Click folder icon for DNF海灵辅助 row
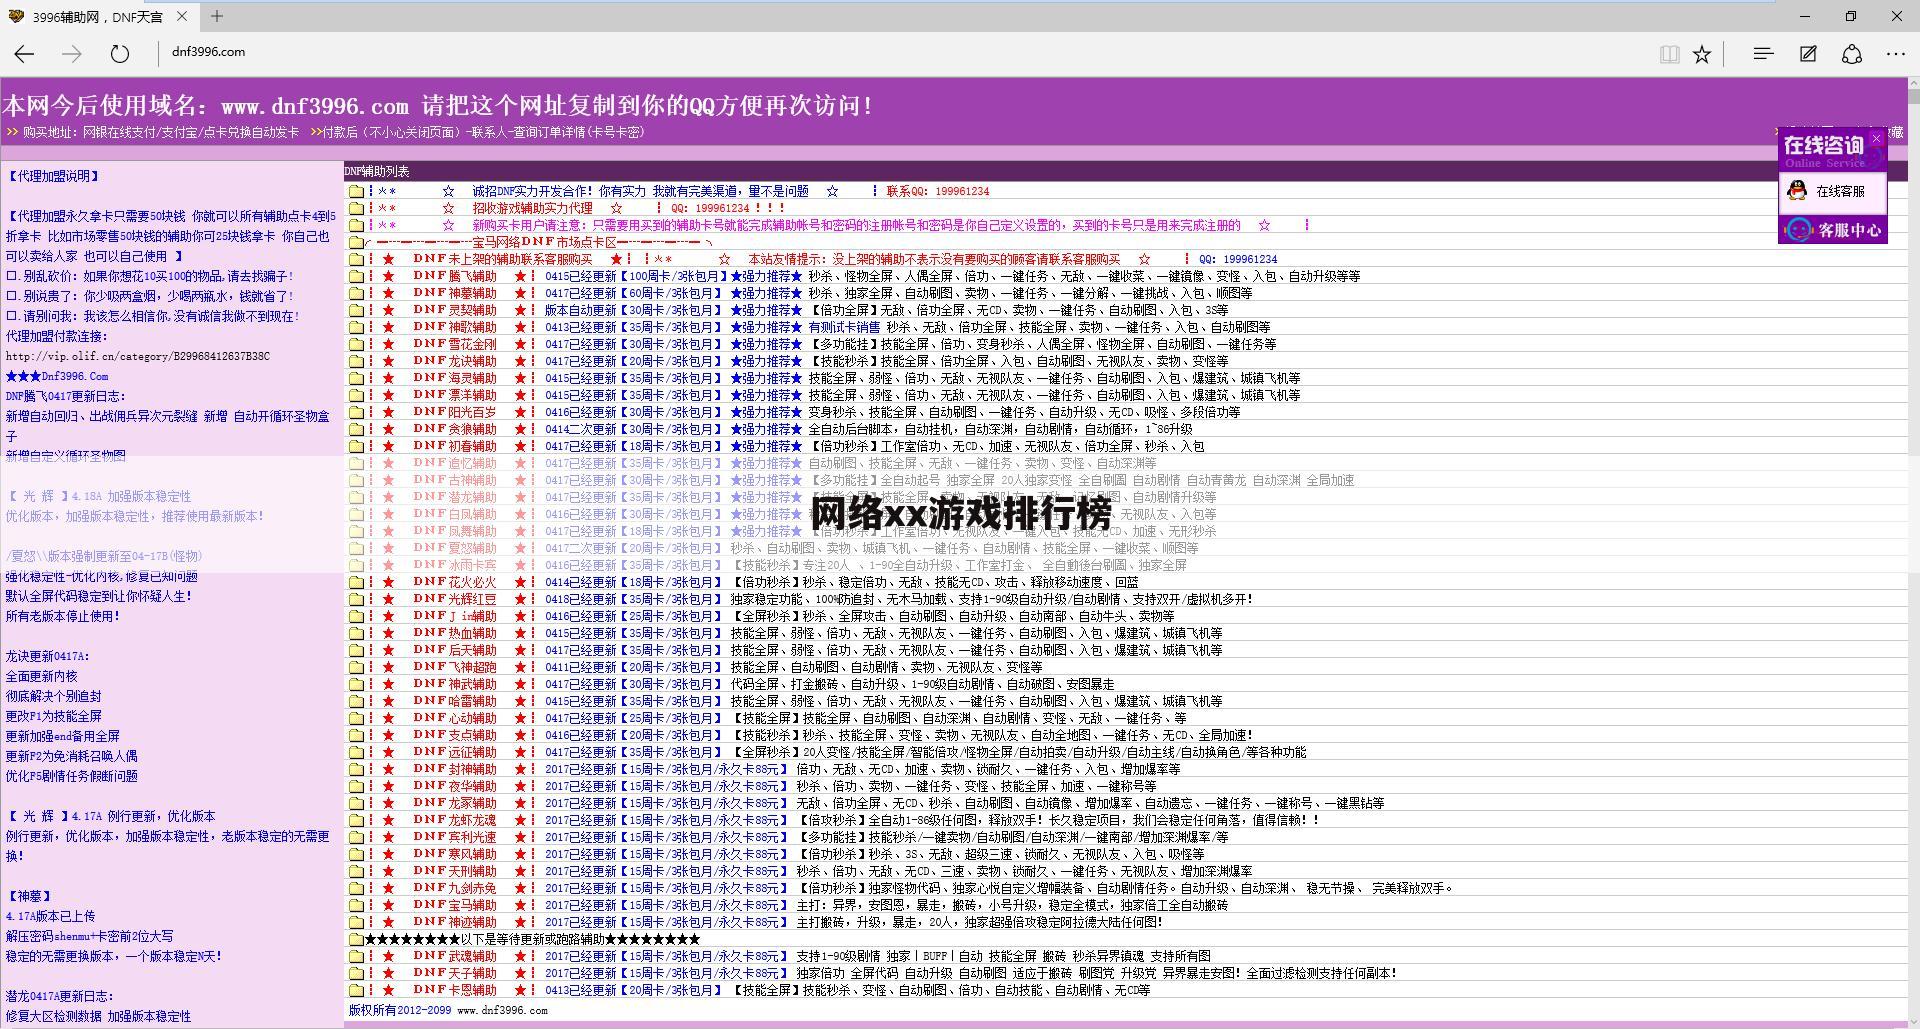 pyautogui.click(x=356, y=379)
